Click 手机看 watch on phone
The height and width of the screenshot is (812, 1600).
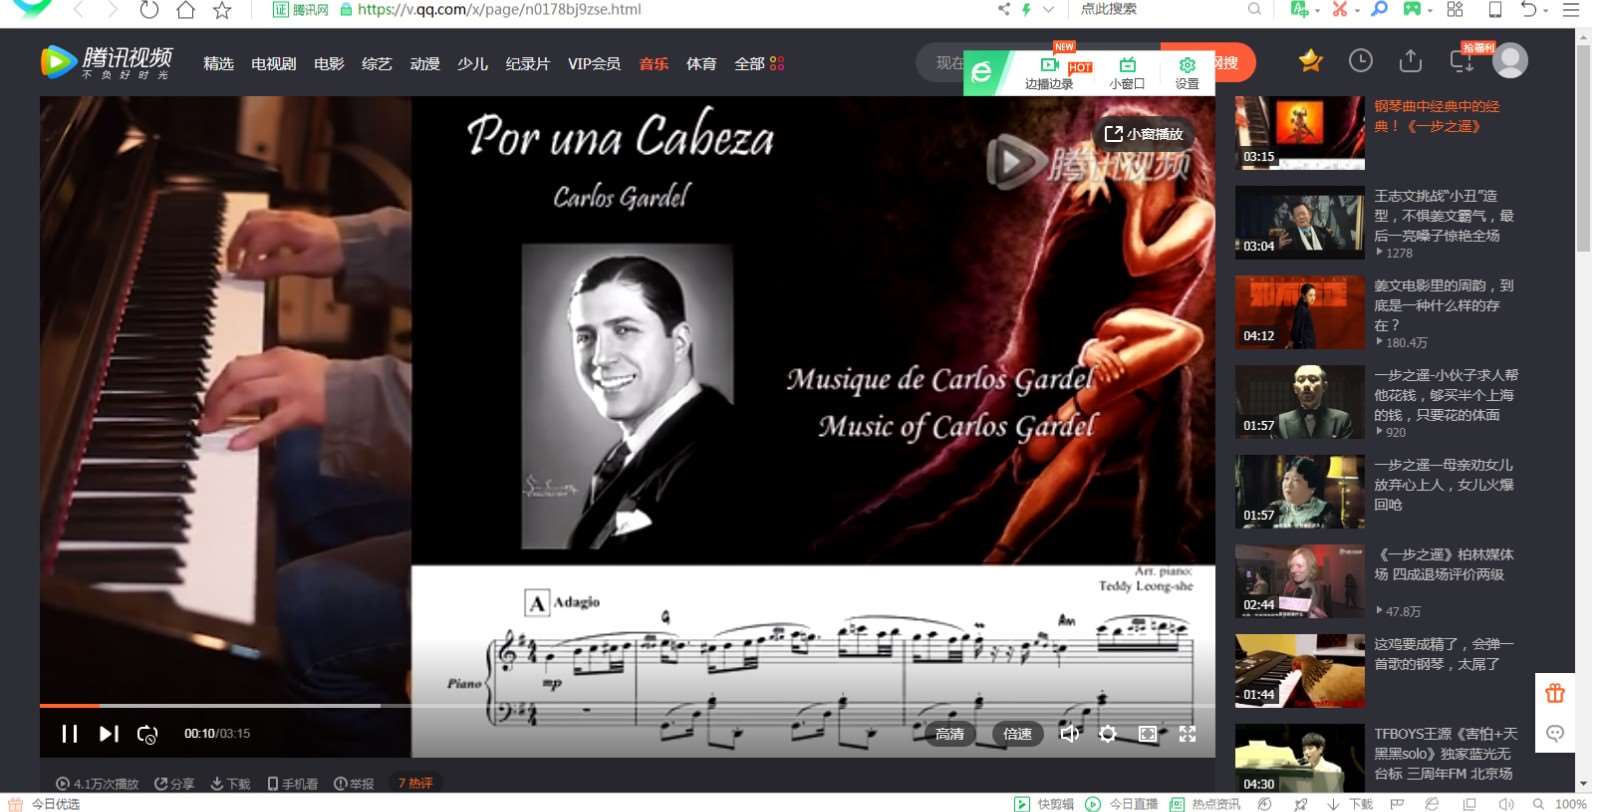point(292,784)
